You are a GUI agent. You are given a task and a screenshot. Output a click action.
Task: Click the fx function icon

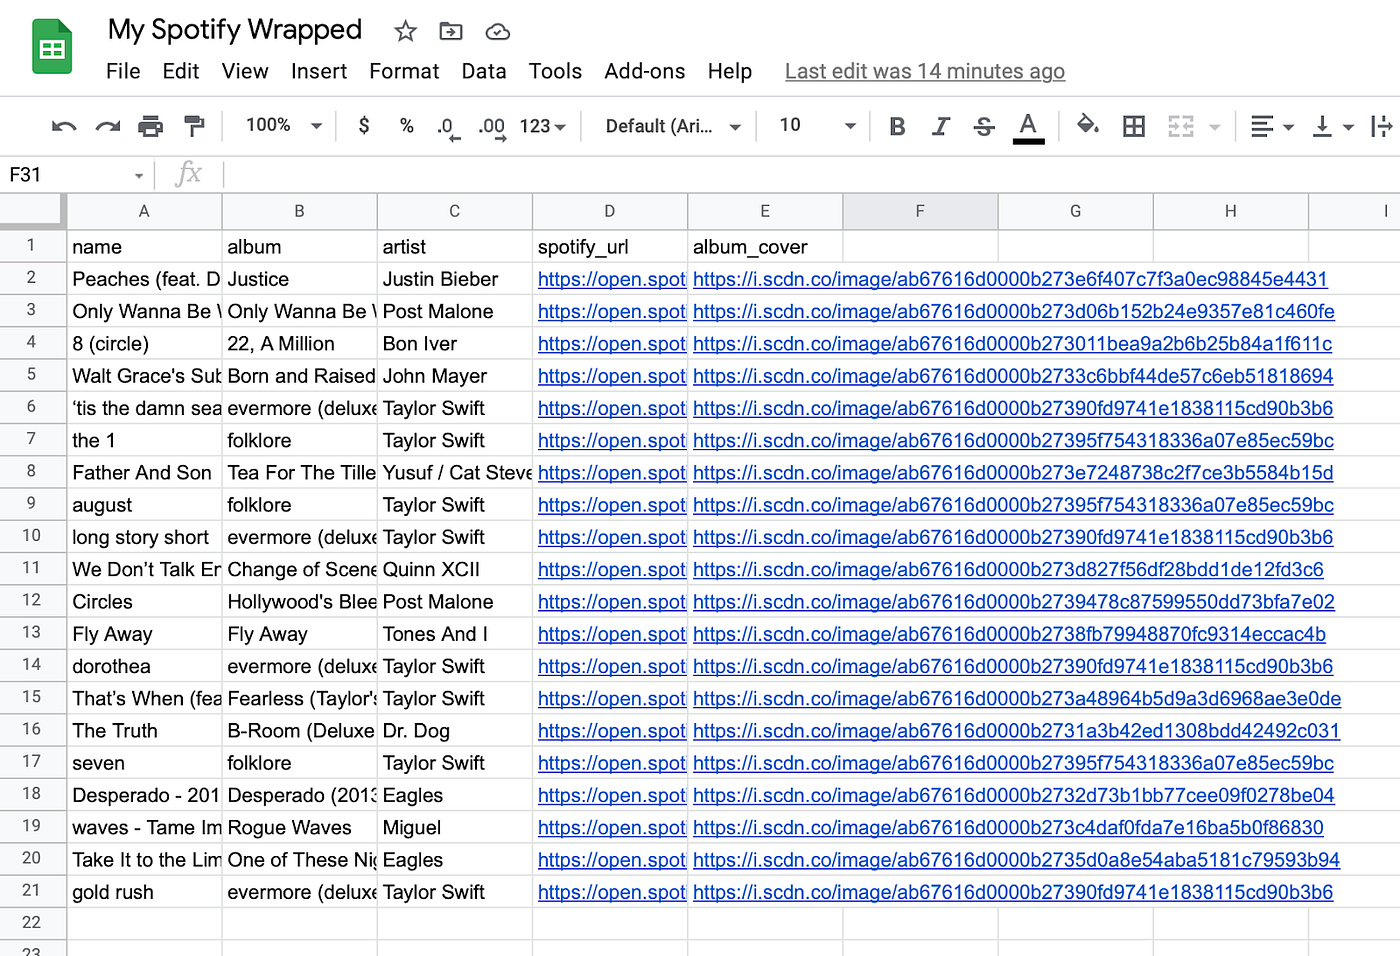coord(188,174)
